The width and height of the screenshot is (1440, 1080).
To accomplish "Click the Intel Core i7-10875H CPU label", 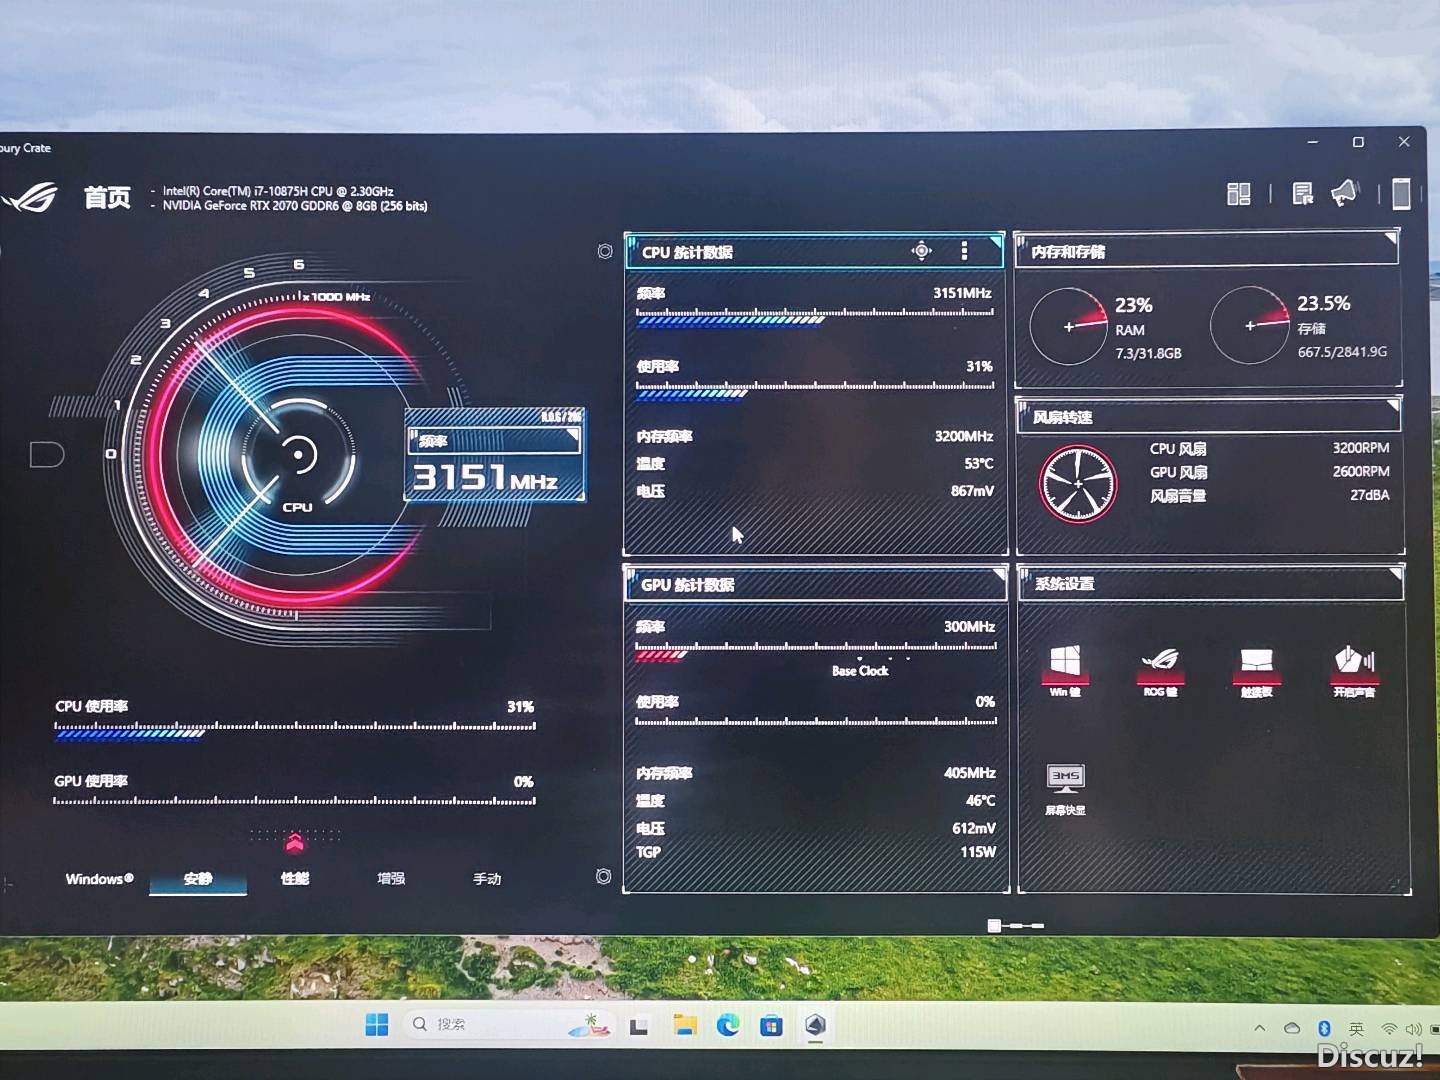I will 278,191.
